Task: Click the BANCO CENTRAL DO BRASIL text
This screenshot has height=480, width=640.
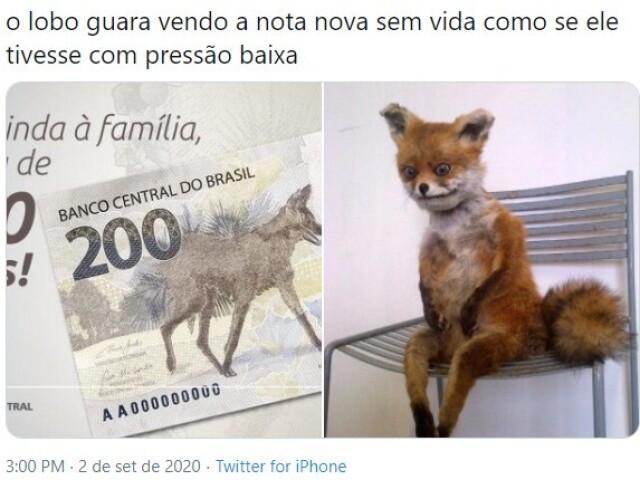Action: click(157, 195)
